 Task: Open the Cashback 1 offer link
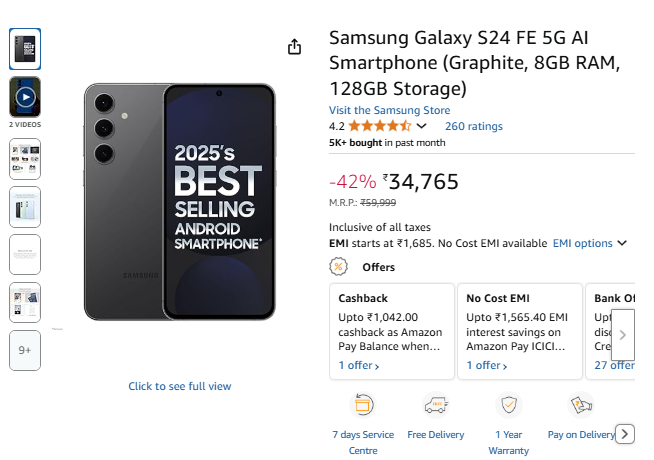[359, 366]
